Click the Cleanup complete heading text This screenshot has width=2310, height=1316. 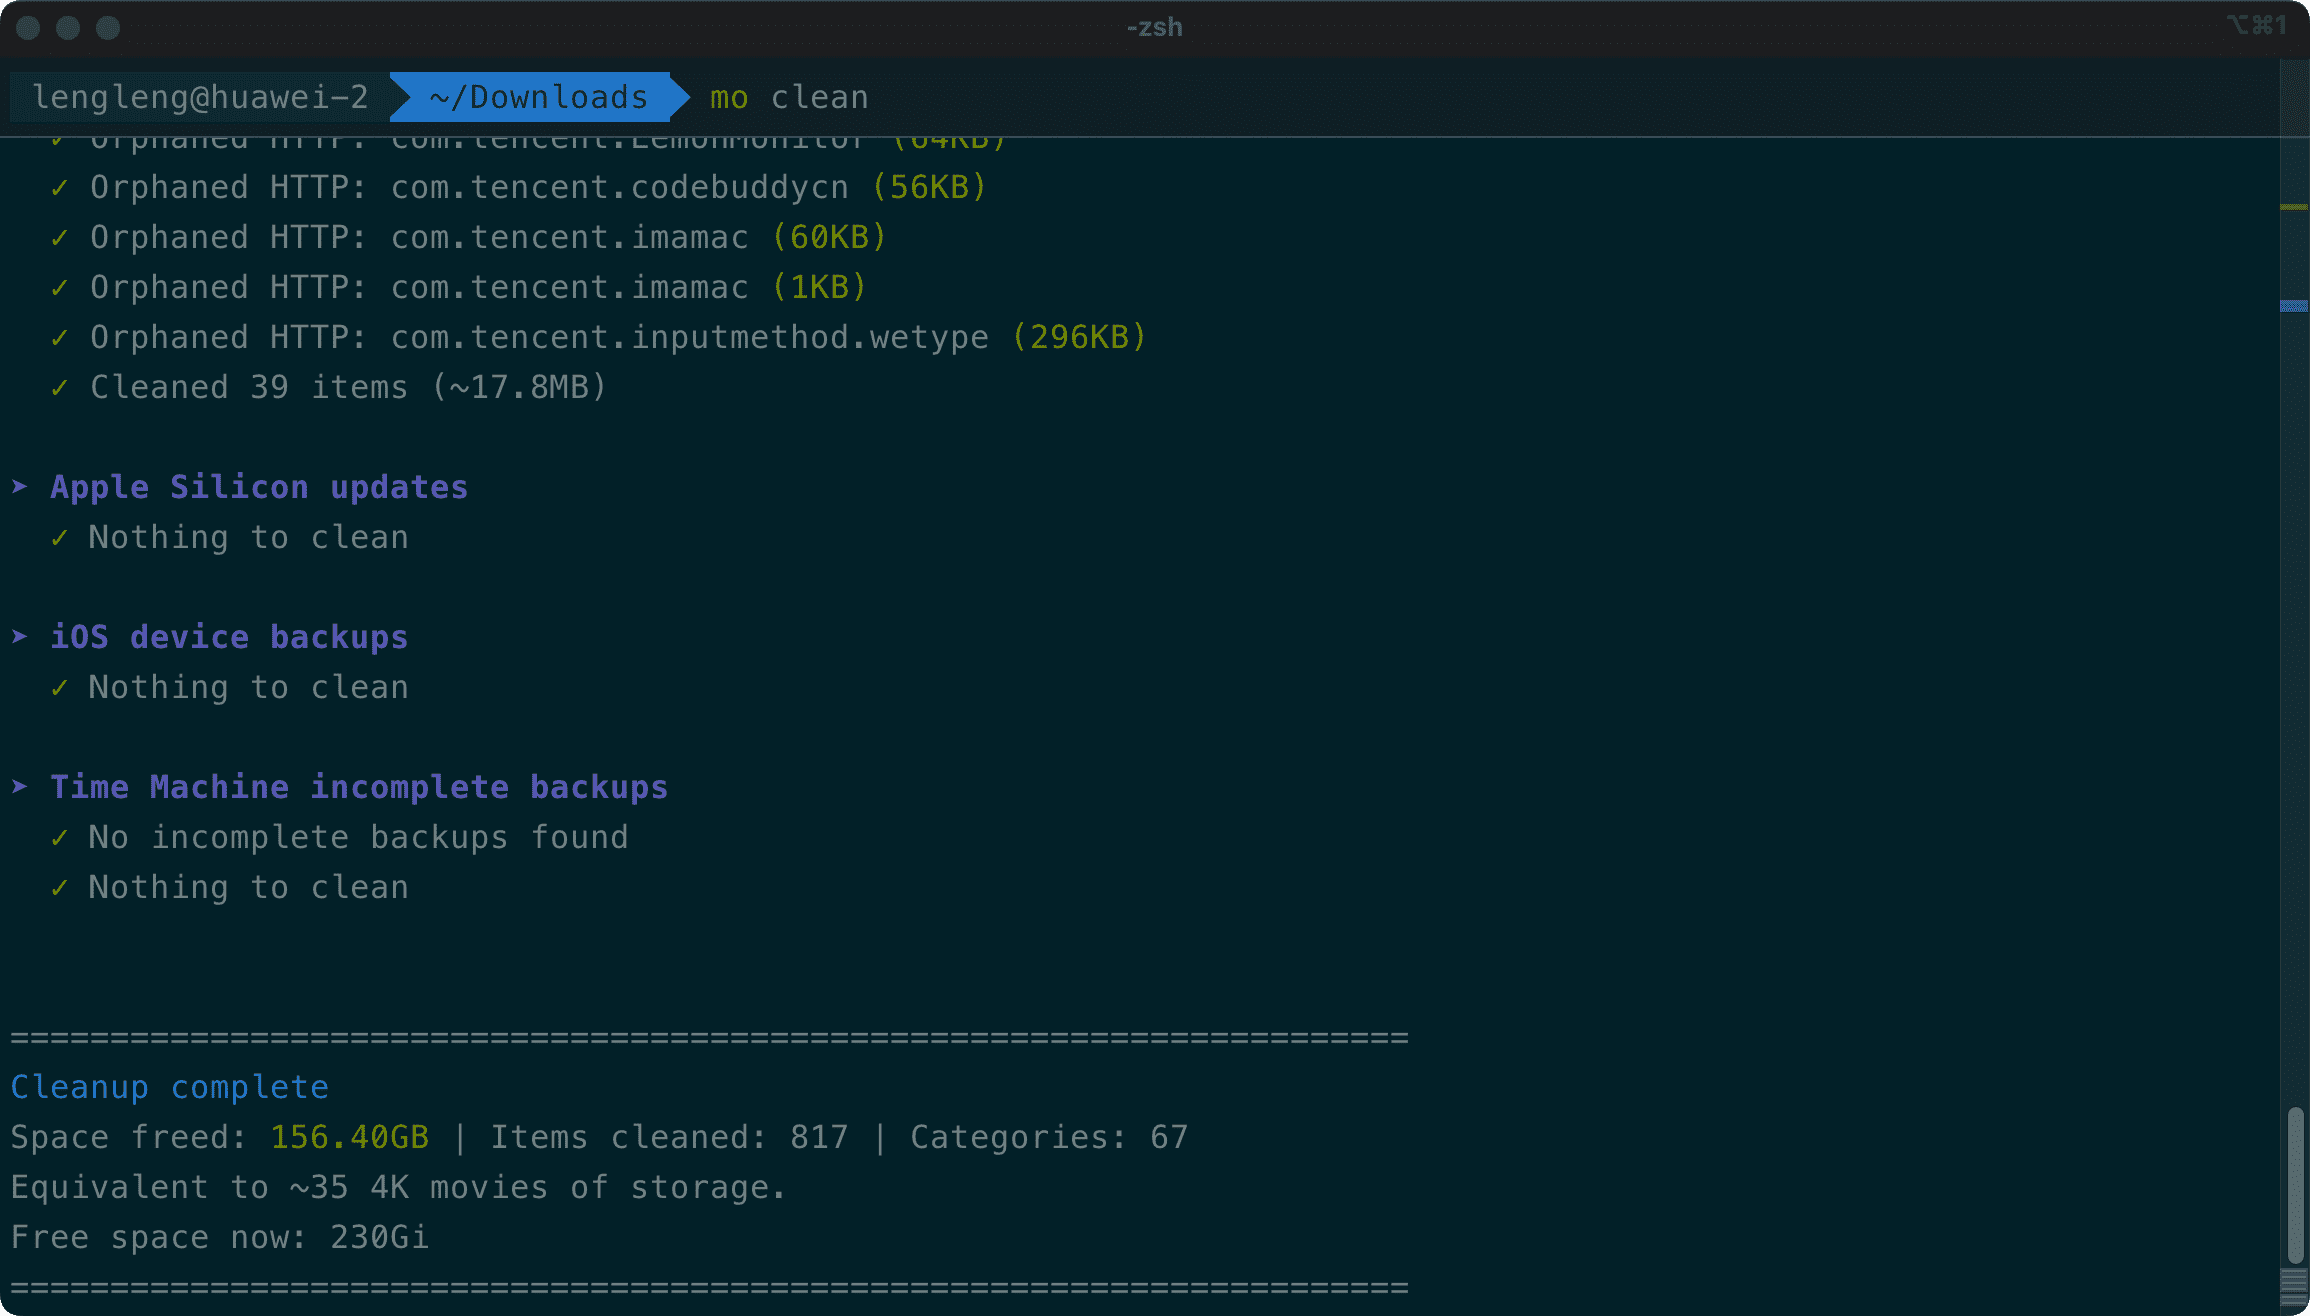[170, 1087]
